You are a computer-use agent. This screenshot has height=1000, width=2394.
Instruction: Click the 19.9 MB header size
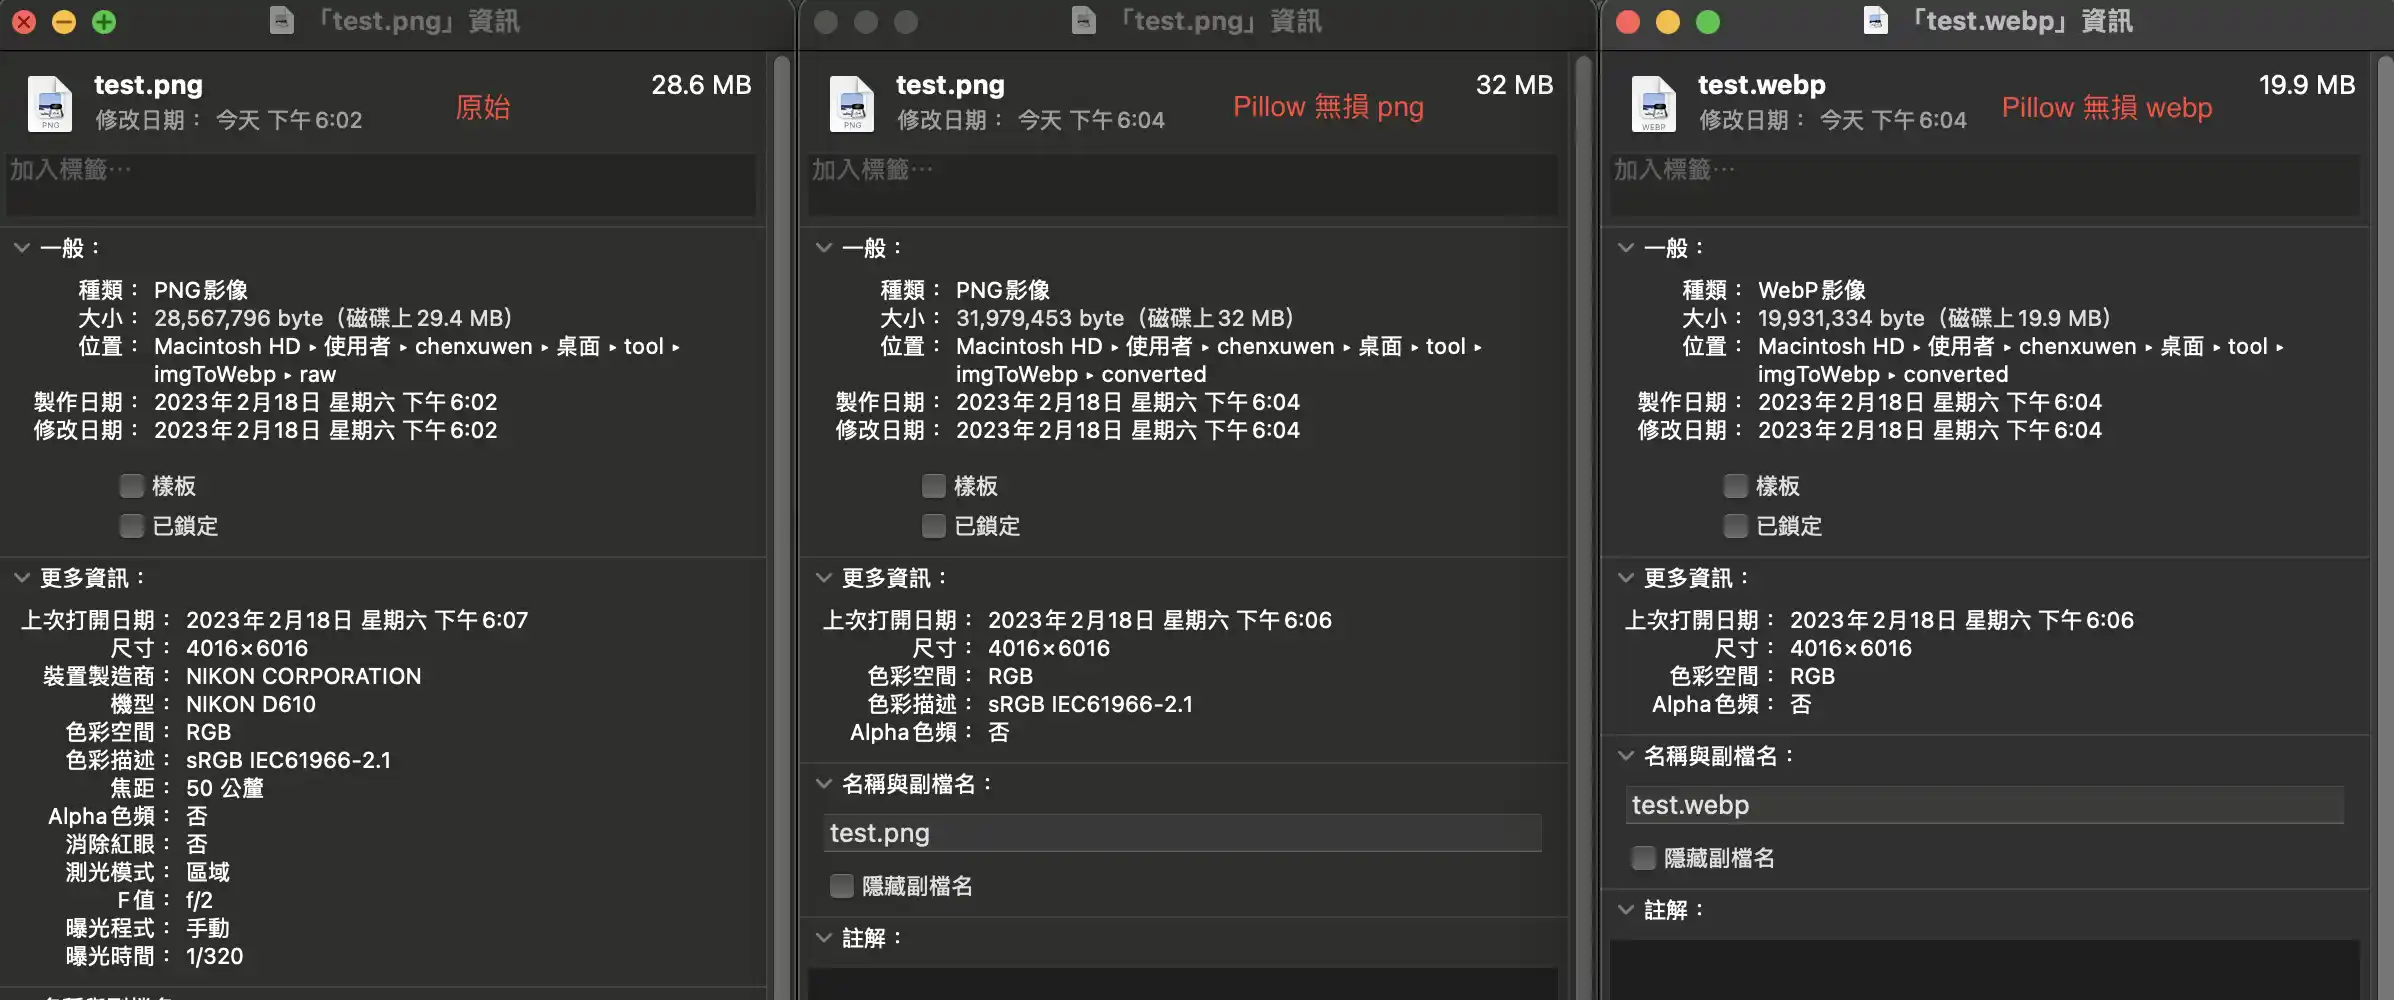click(2306, 85)
